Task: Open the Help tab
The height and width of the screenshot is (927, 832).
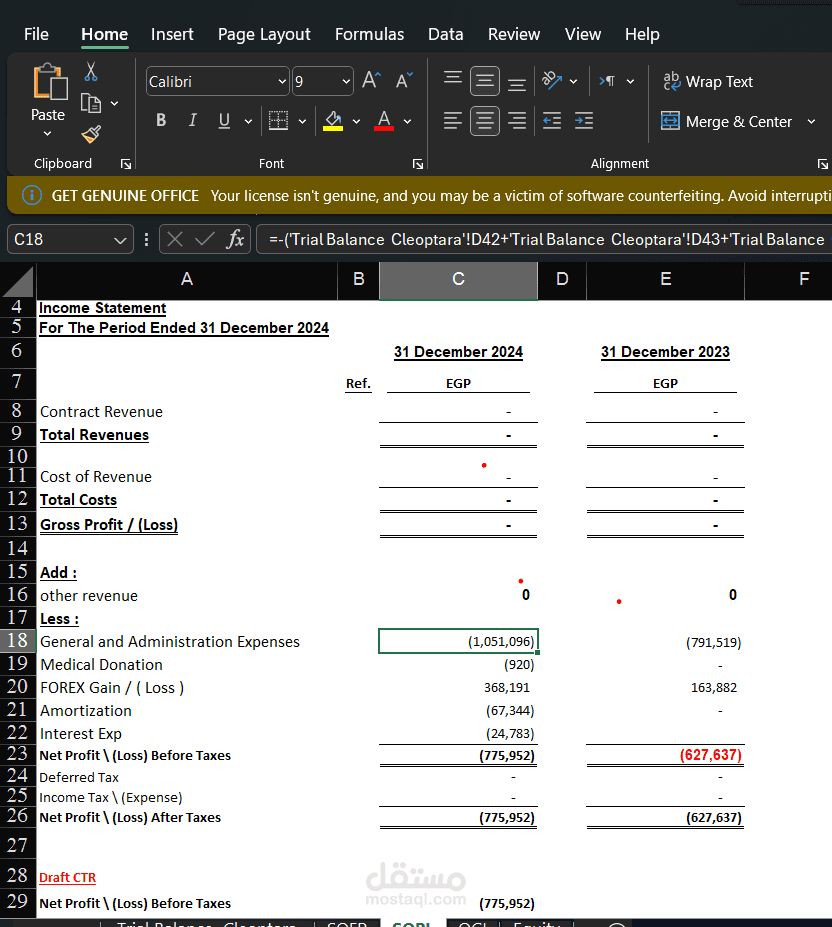Action: [642, 34]
